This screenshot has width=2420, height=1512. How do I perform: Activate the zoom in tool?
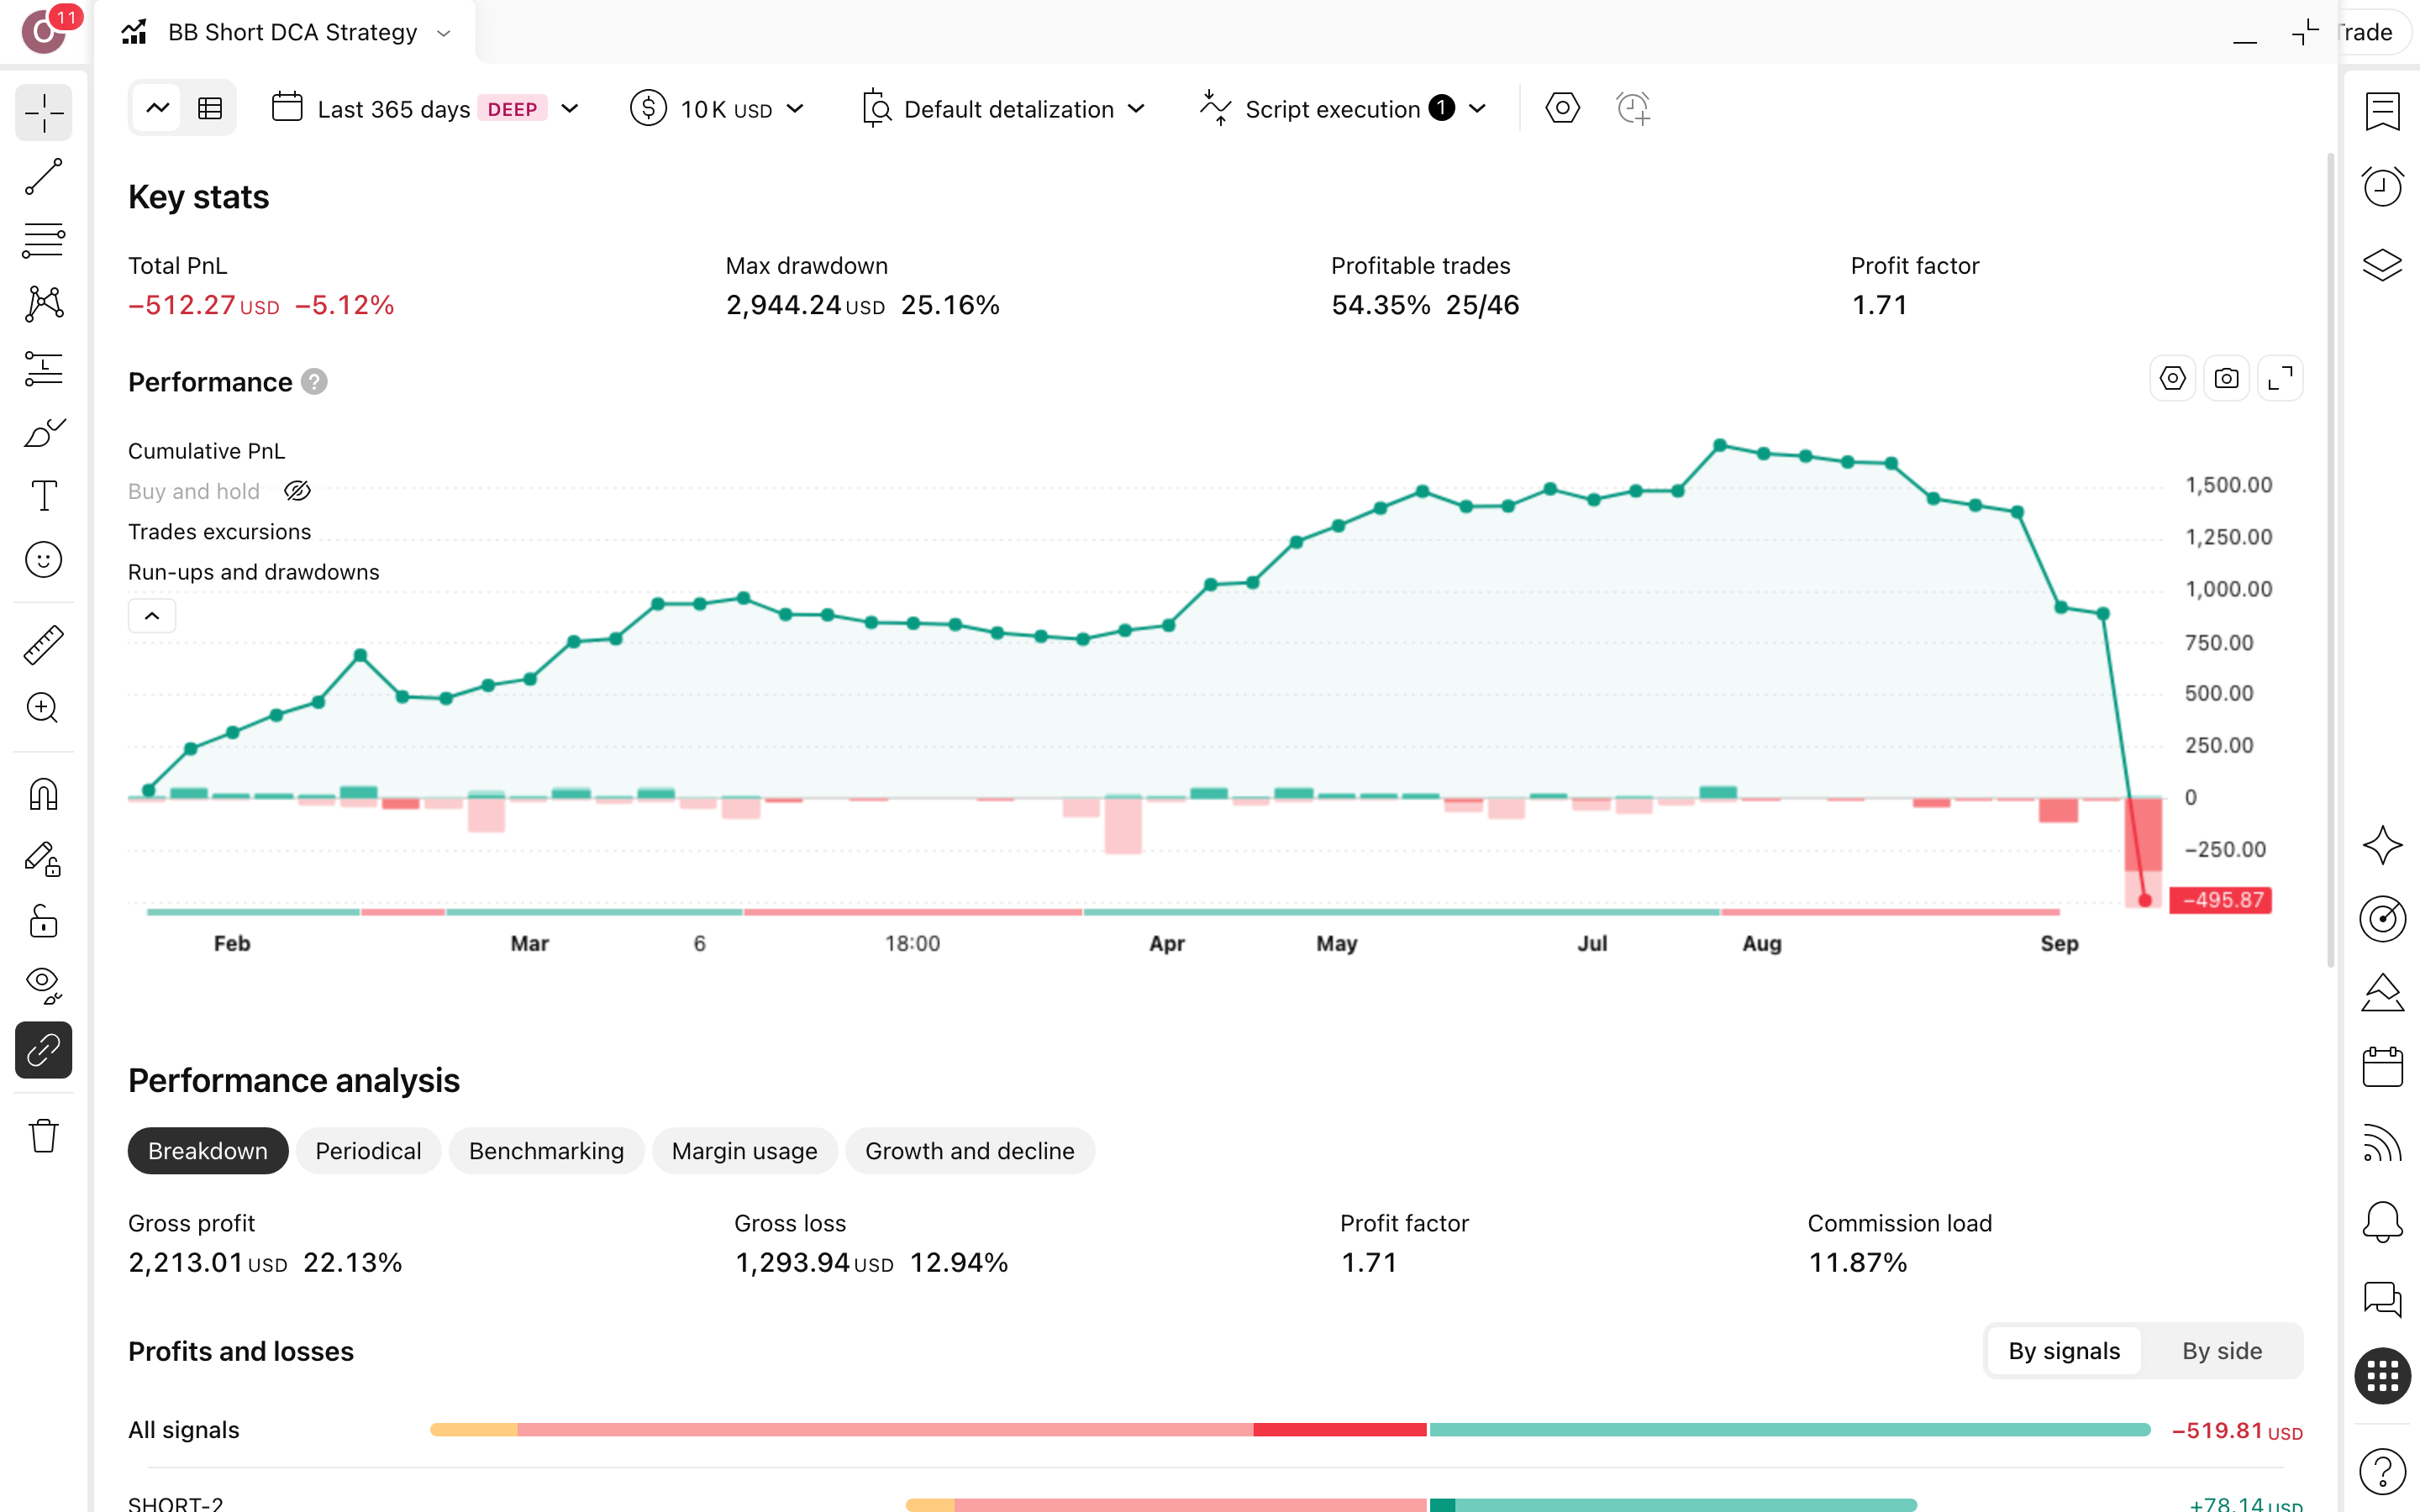tap(43, 708)
